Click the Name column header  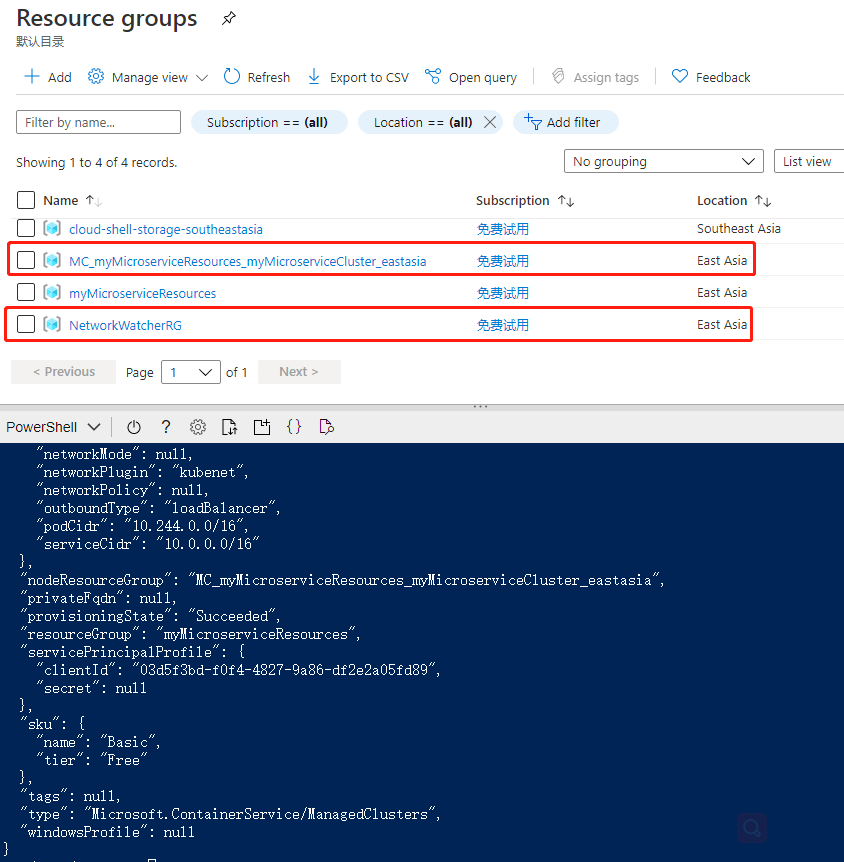pyautogui.click(x=60, y=201)
